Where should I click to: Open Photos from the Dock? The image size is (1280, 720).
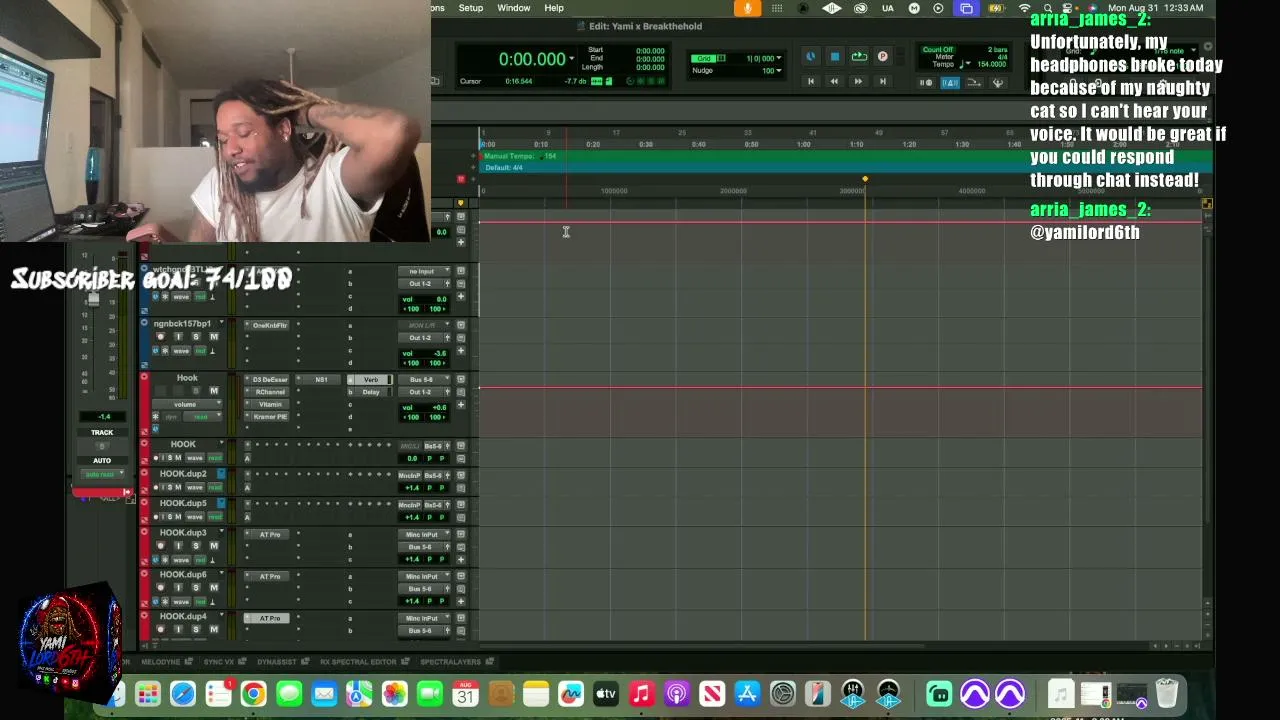tap(394, 694)
